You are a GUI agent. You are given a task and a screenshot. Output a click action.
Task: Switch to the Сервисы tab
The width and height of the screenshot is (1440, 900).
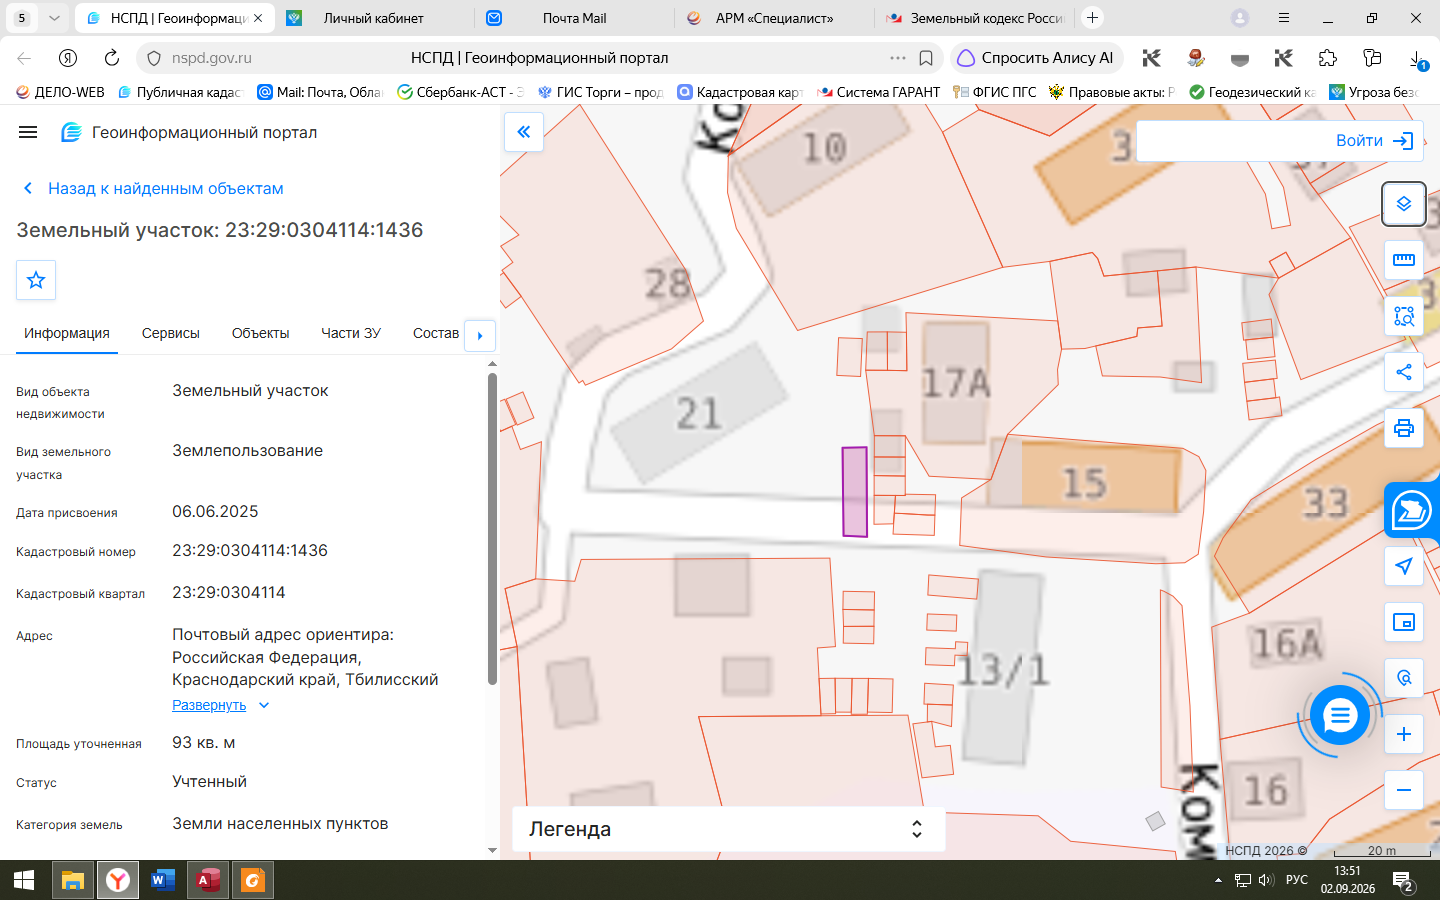click(171, 333)
